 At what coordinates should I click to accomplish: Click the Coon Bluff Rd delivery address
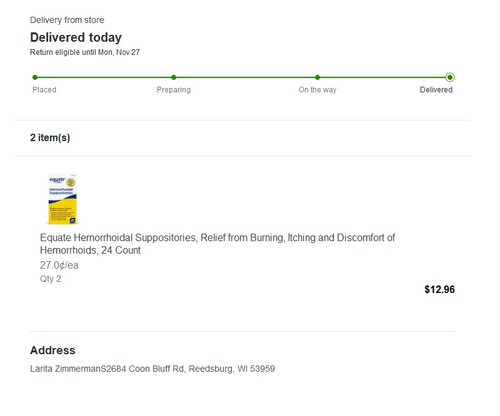point(152,369)
